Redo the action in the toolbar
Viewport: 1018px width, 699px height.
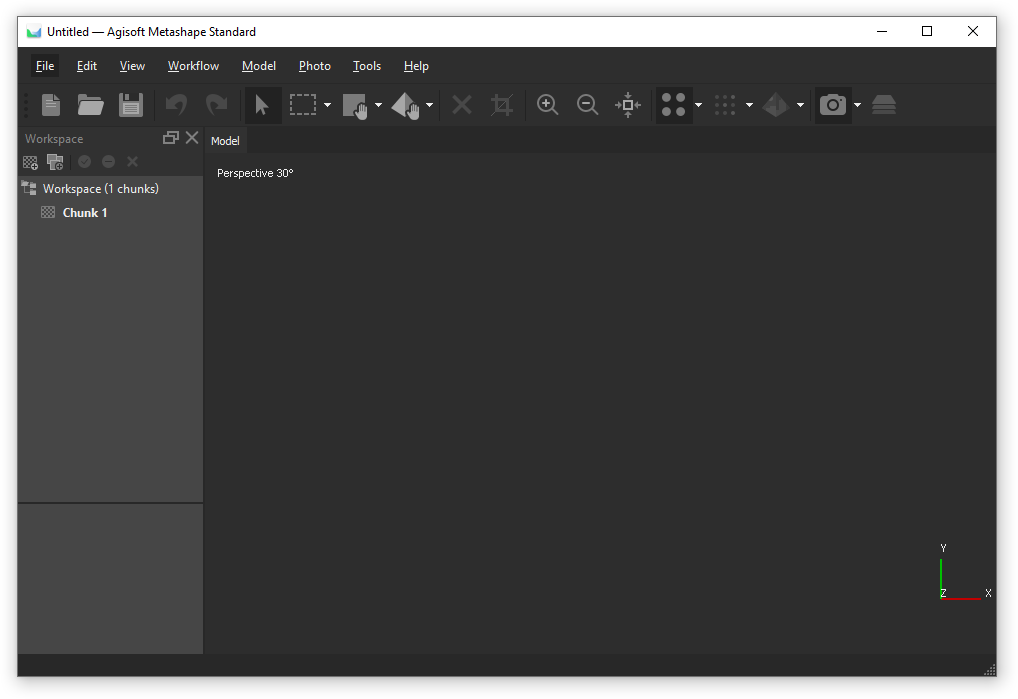(216, 104)
